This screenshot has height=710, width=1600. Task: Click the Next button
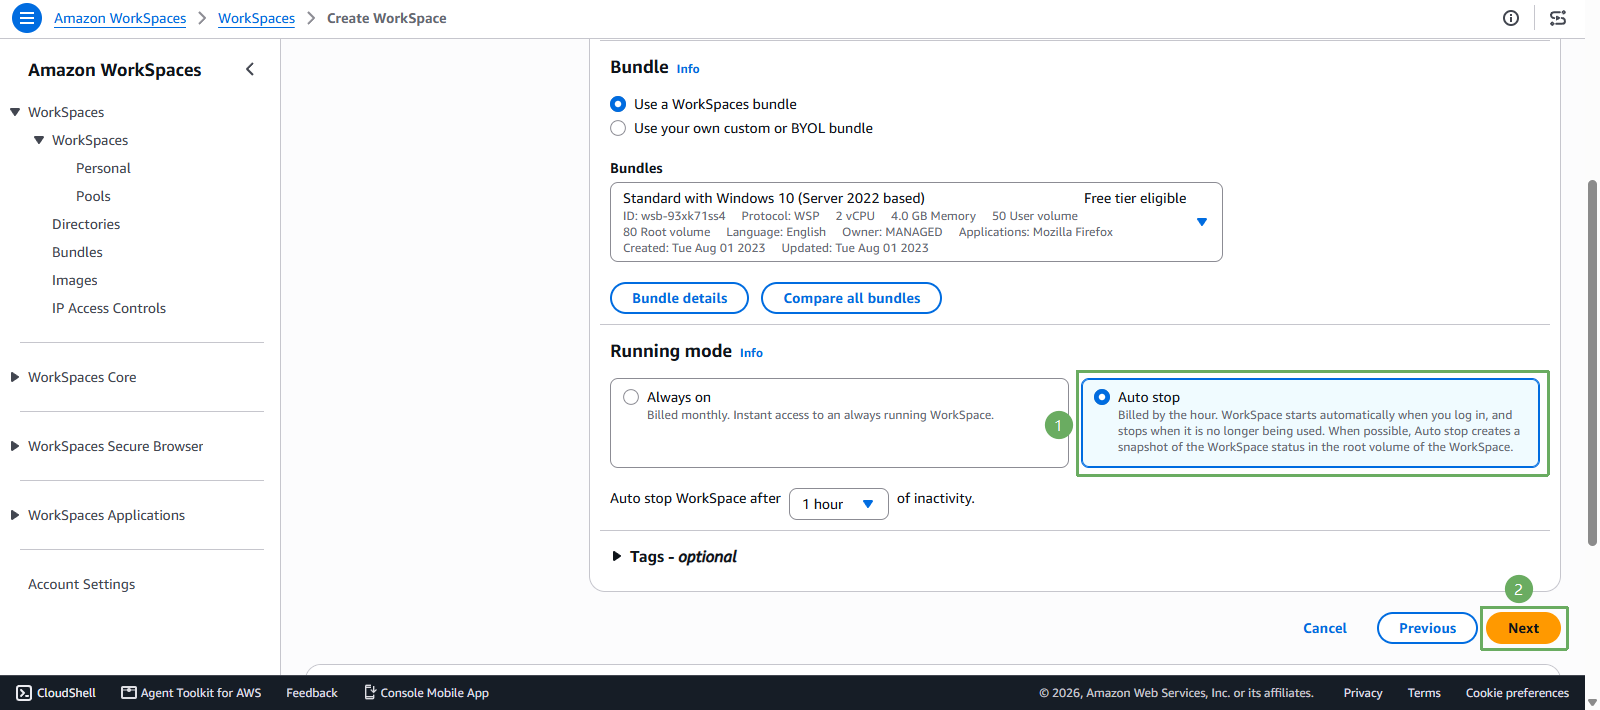pyautogui.click(x=1523, y=628)
